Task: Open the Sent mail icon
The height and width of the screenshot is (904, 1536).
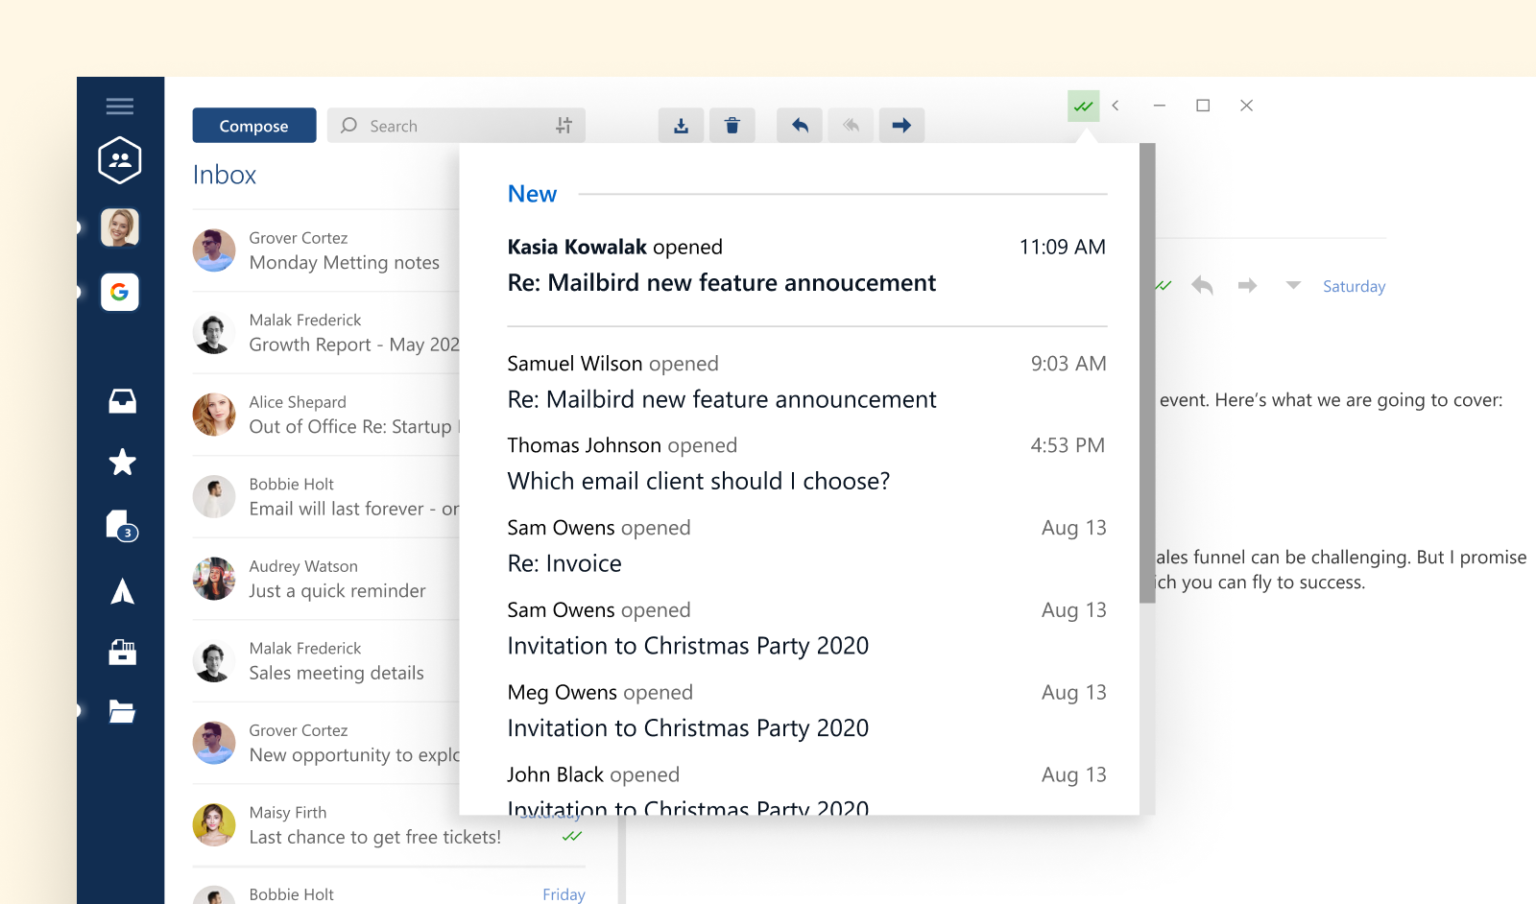Action: coord(122,591)
